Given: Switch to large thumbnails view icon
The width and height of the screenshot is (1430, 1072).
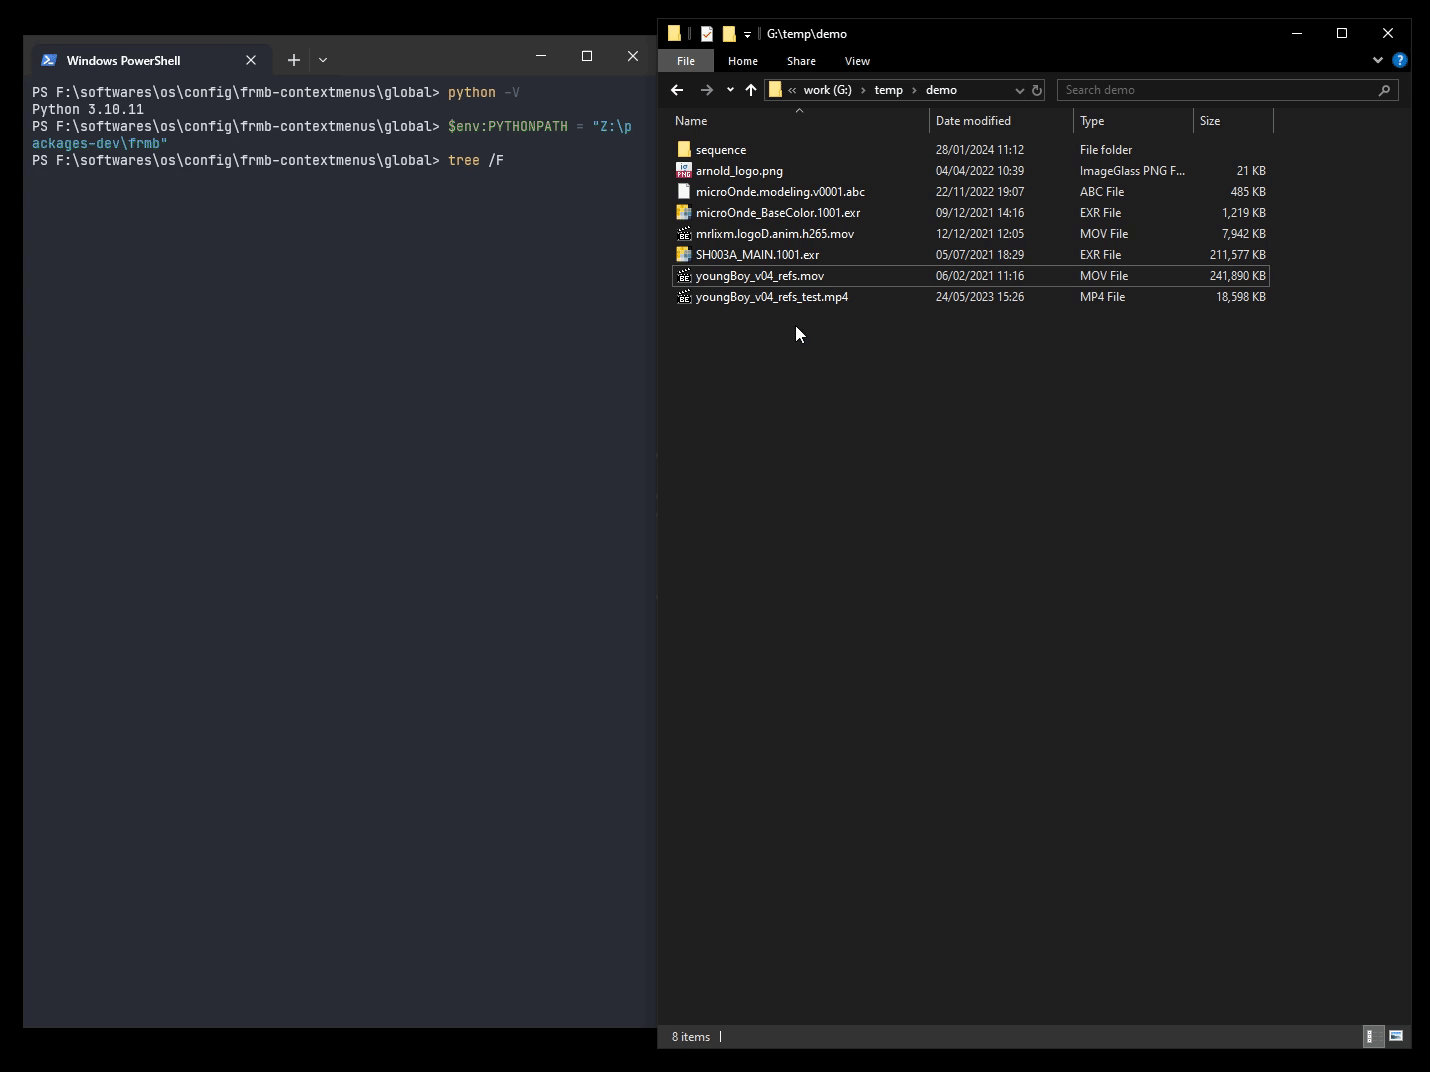Looking at the screenshot, I should coord(1396,1037).
